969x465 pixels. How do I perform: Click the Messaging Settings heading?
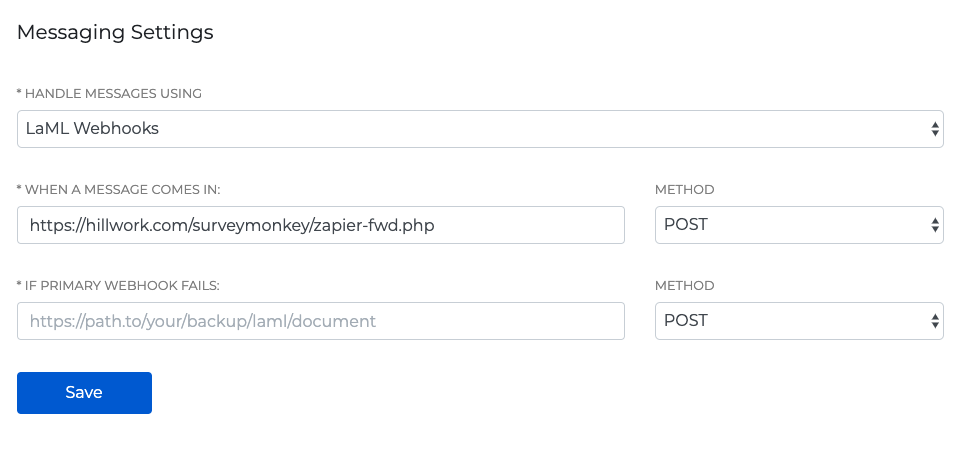coord(115,32)
